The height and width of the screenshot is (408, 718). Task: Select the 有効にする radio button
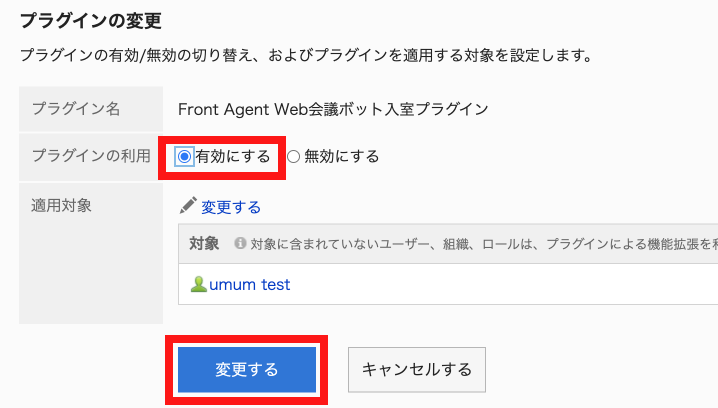184,156
